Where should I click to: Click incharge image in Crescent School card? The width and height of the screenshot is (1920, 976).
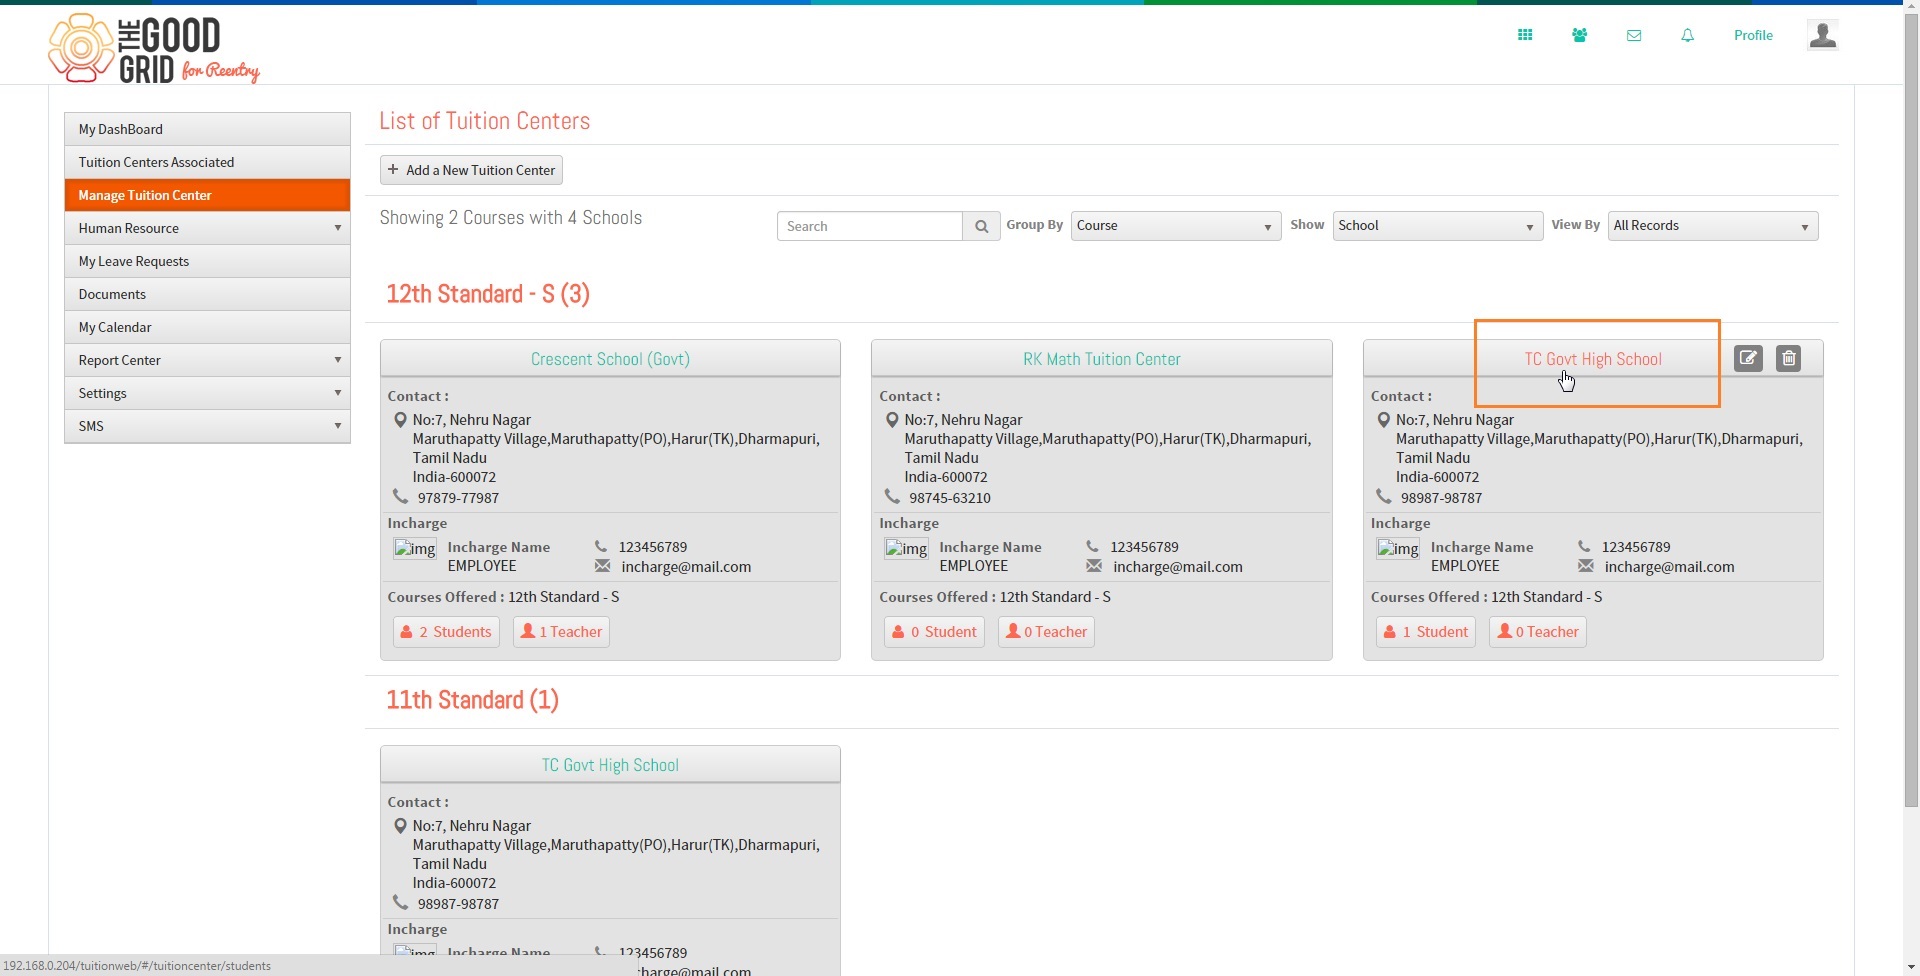click(x=414, y=549)
